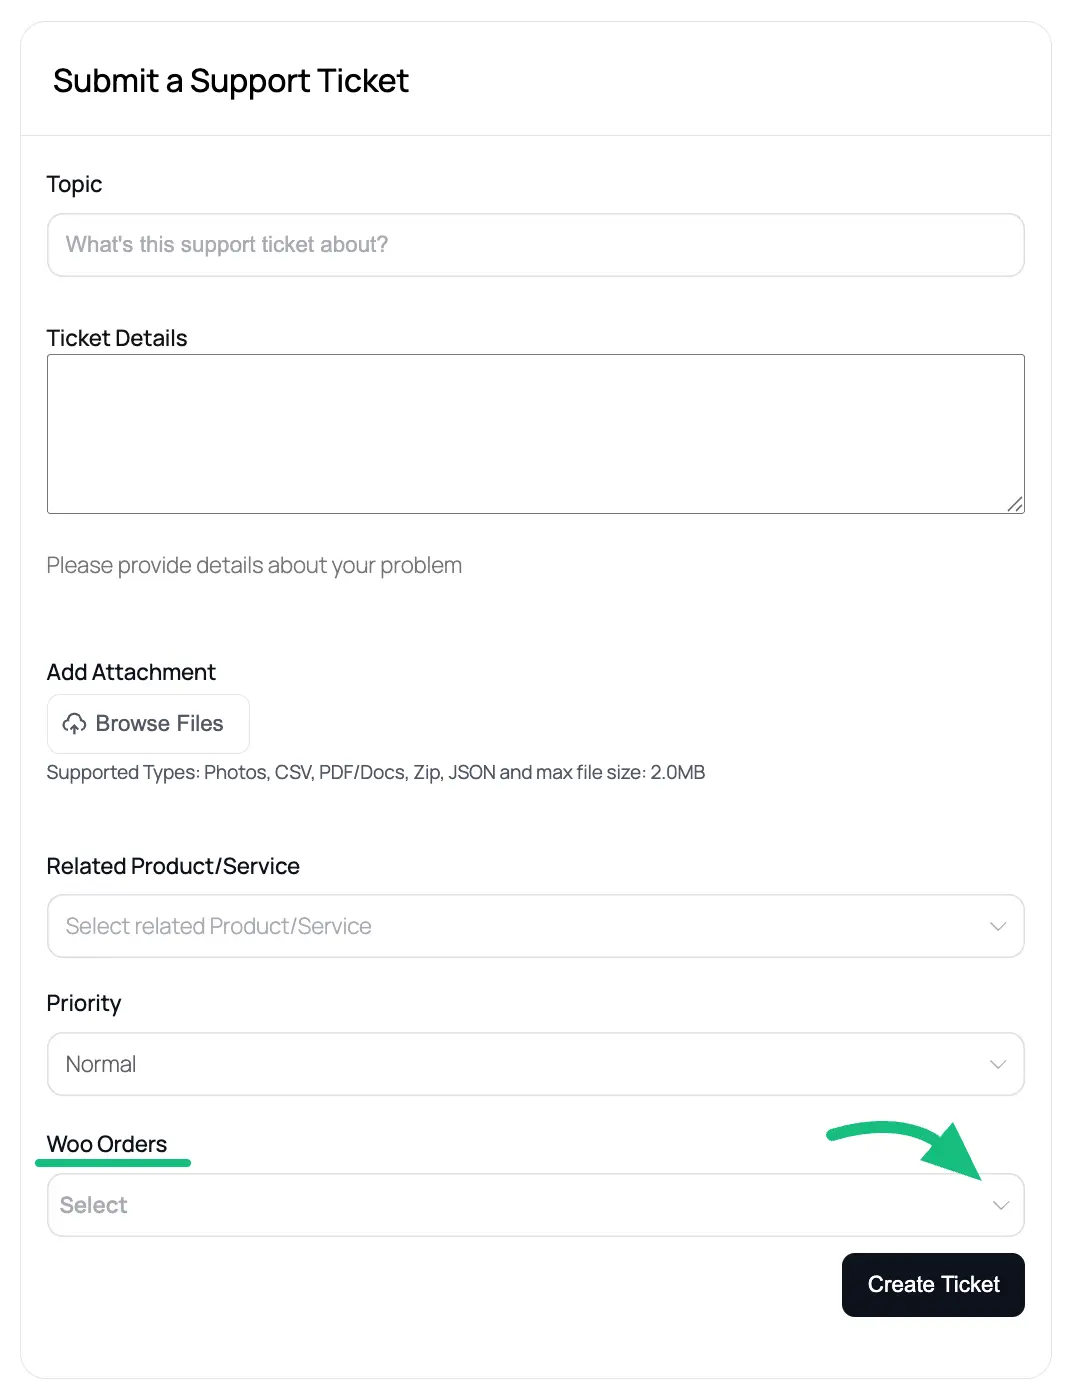Click the Supported Types helper text

click(375, 772)
